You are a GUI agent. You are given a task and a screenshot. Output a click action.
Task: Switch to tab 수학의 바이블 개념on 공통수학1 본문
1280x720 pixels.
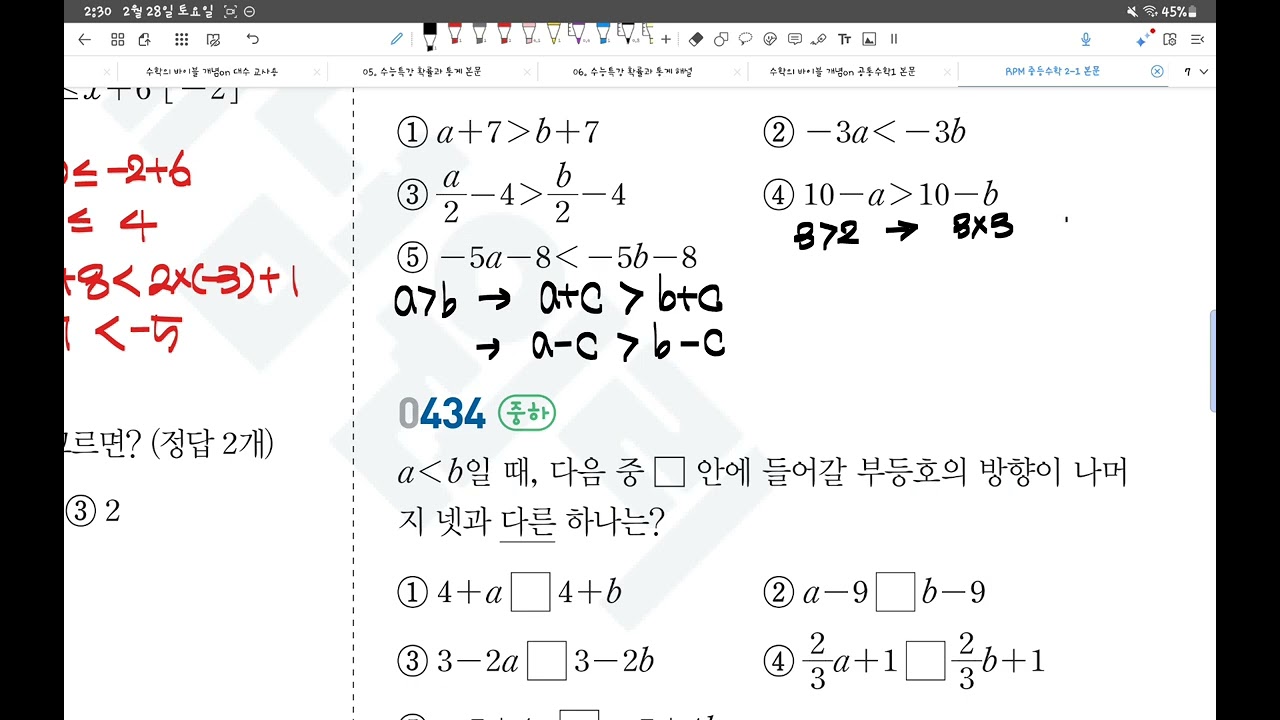843,72
